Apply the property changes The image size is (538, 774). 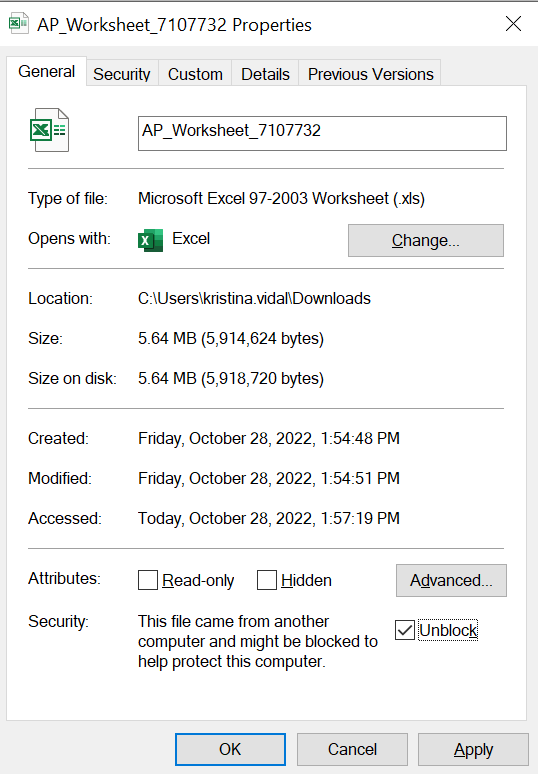click(473, 749)
